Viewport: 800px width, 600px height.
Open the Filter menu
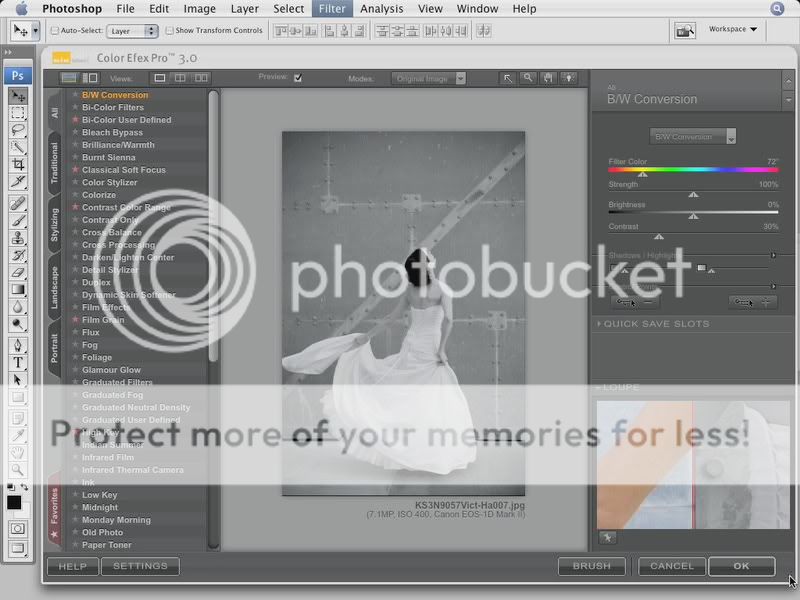[332, 9]
